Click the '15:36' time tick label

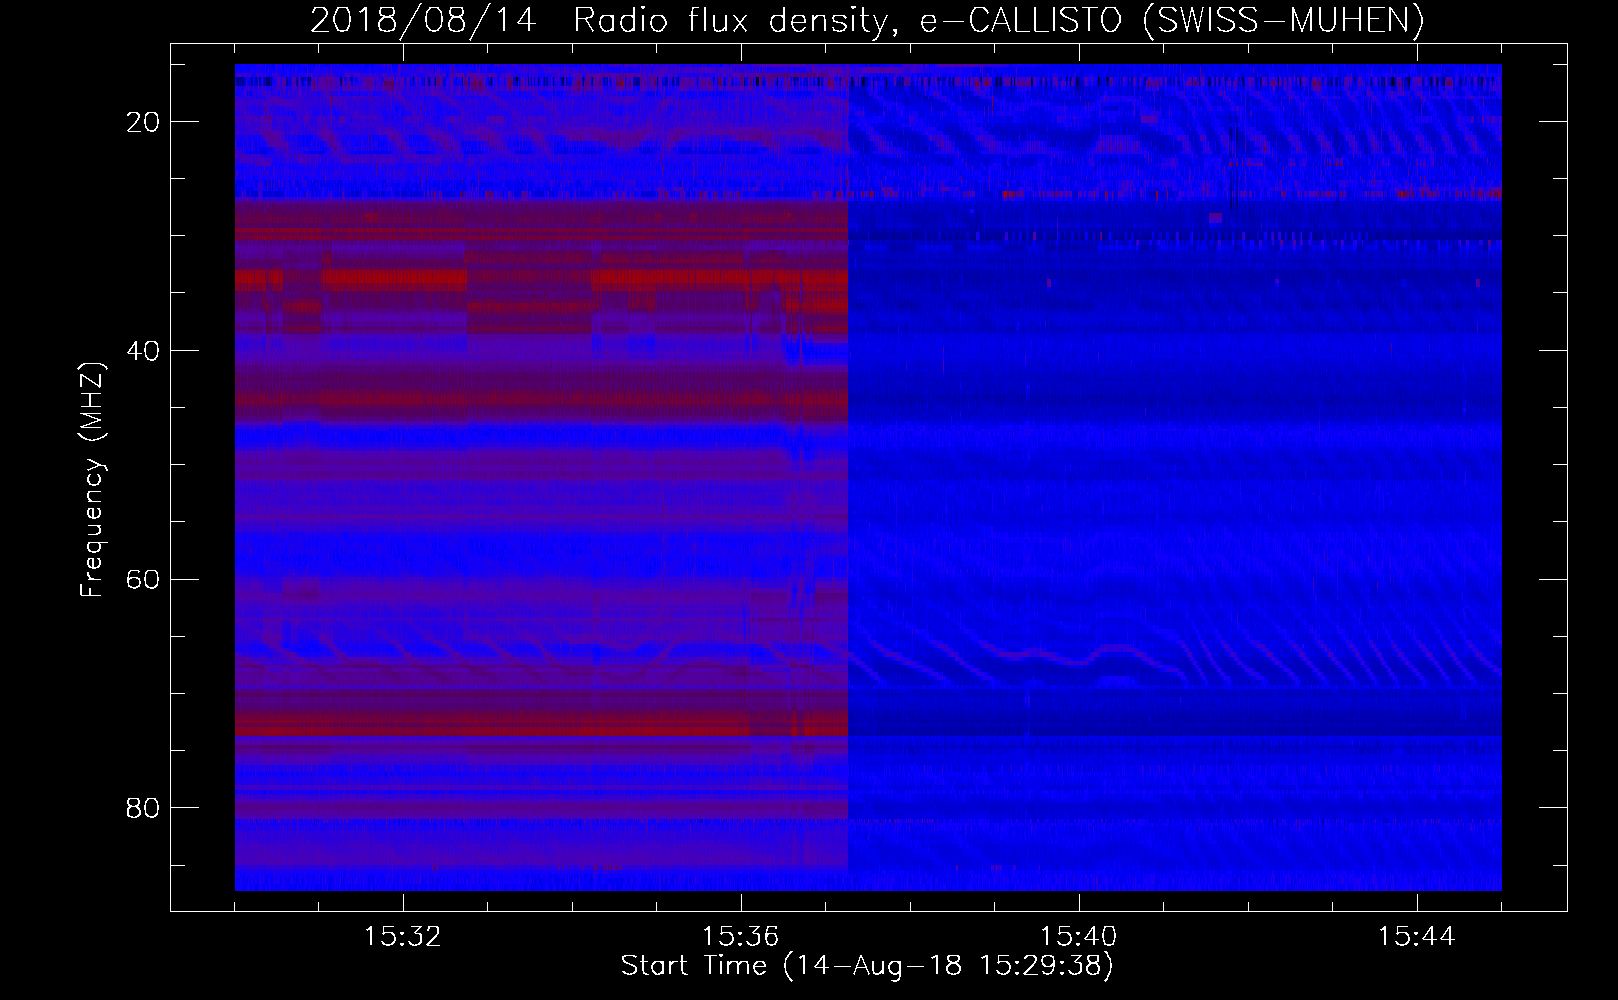741,937
